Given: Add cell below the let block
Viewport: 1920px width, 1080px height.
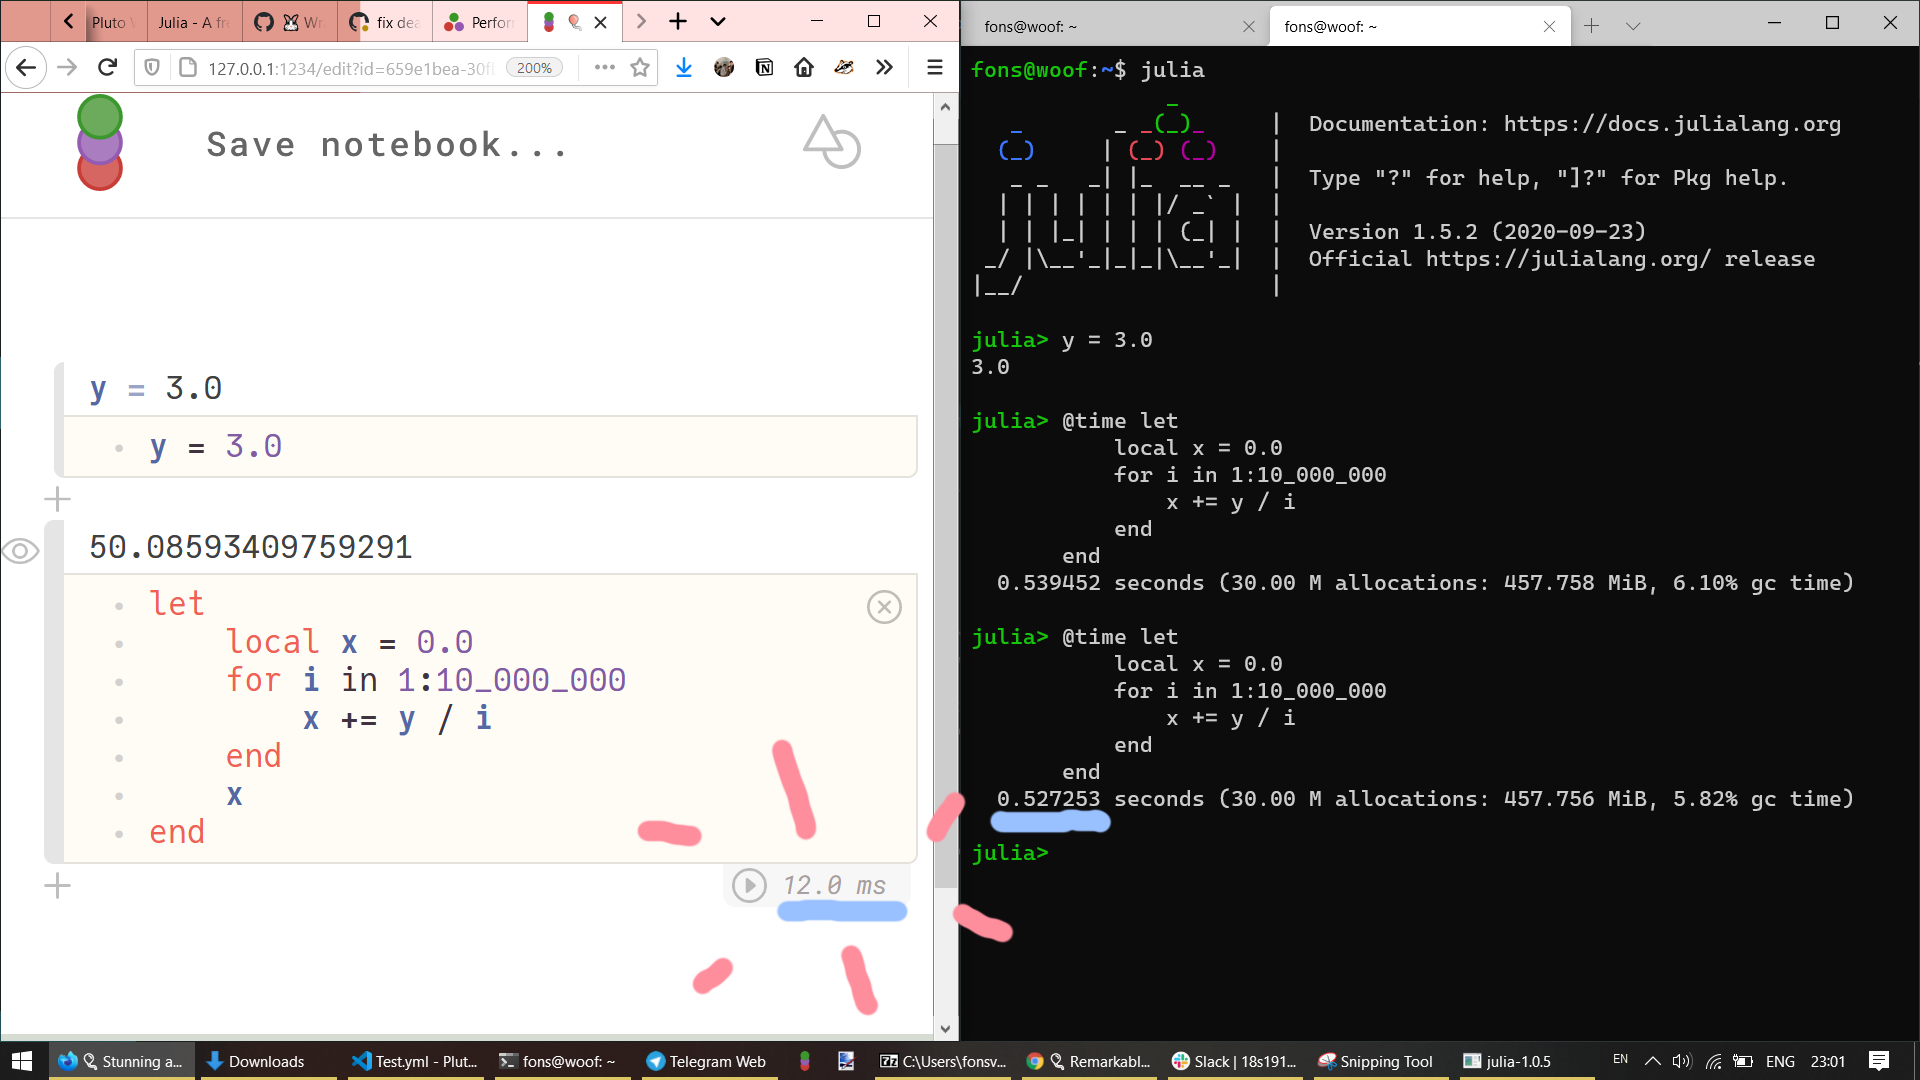Looking at the screenshot, I should point(58,885).
